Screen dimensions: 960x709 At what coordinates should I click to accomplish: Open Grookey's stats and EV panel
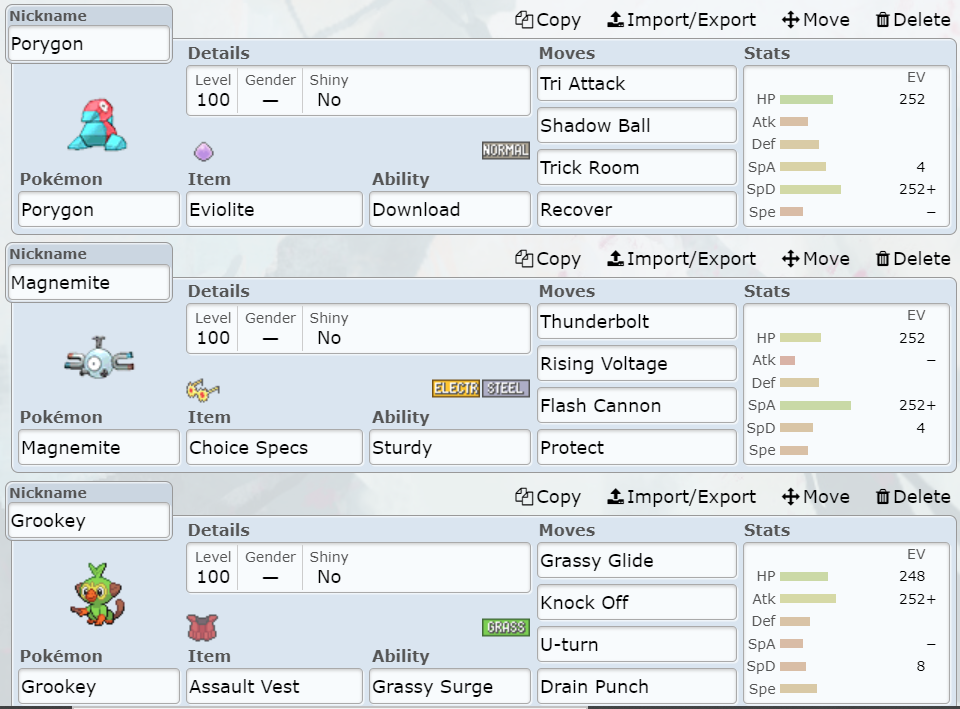(847, 623)
